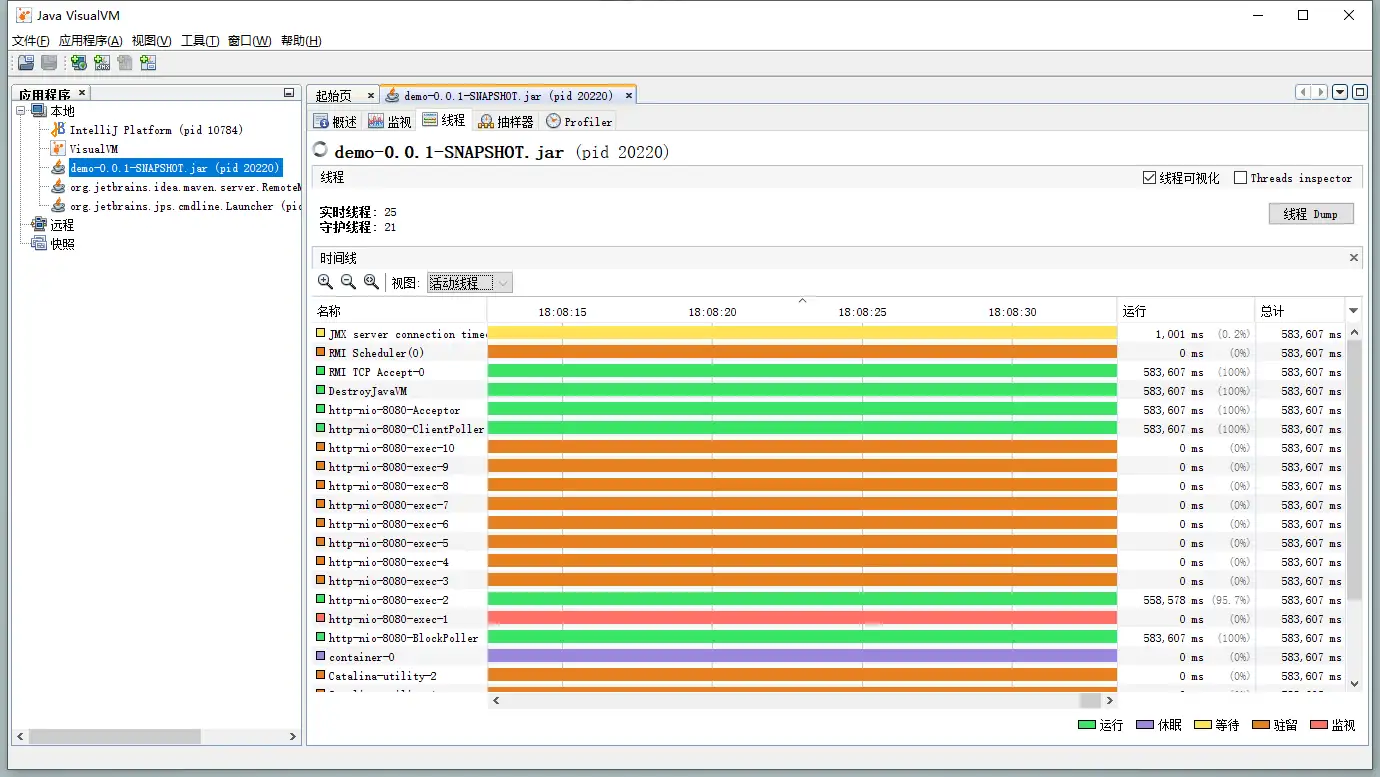Open the column selector arrow beside 总计
1380x777 pixels.
point(1354,311)
